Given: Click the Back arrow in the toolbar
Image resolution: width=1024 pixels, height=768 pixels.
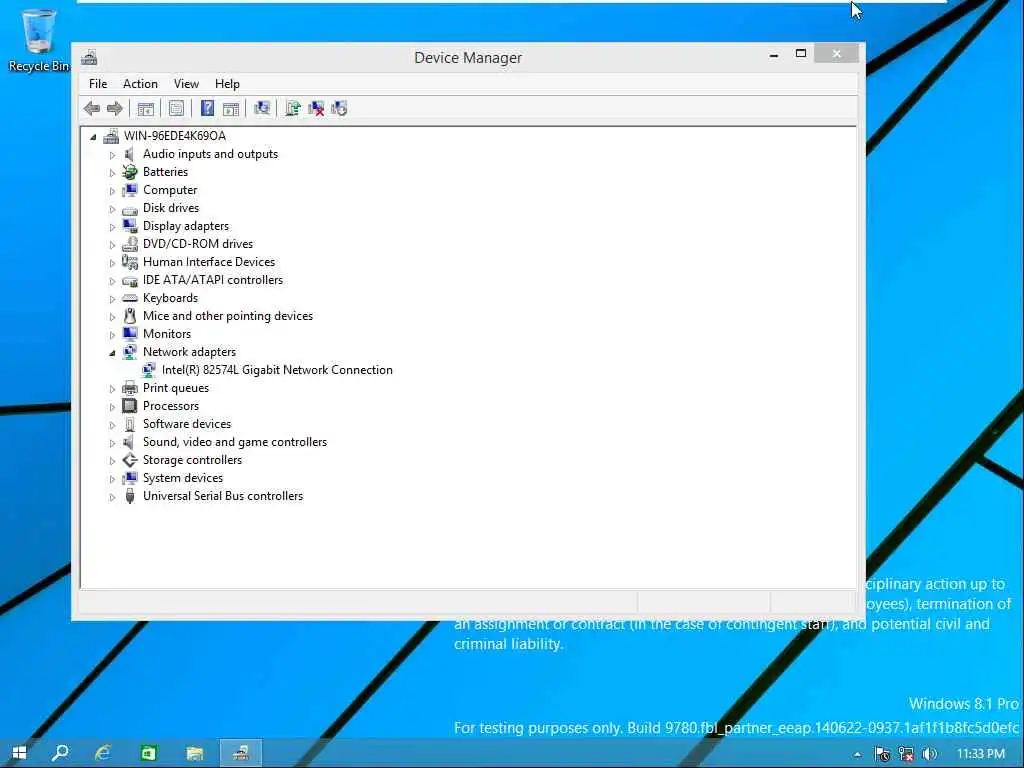Looking at the screenshot, I should 92,108.
